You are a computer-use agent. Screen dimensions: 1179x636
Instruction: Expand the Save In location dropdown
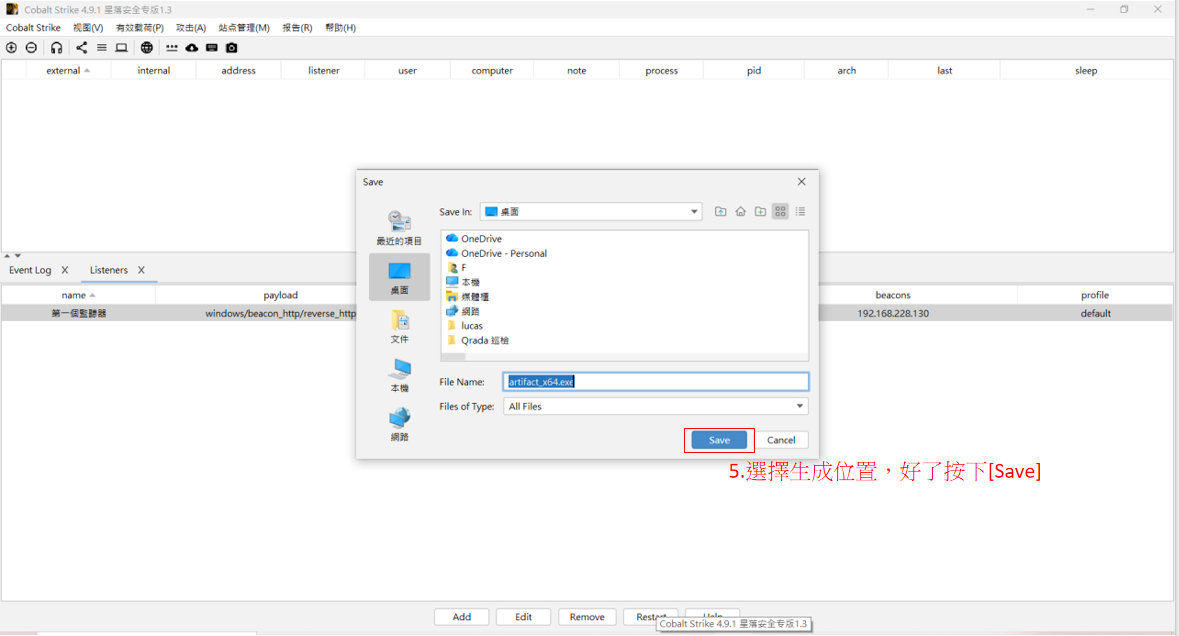point(694,211)
